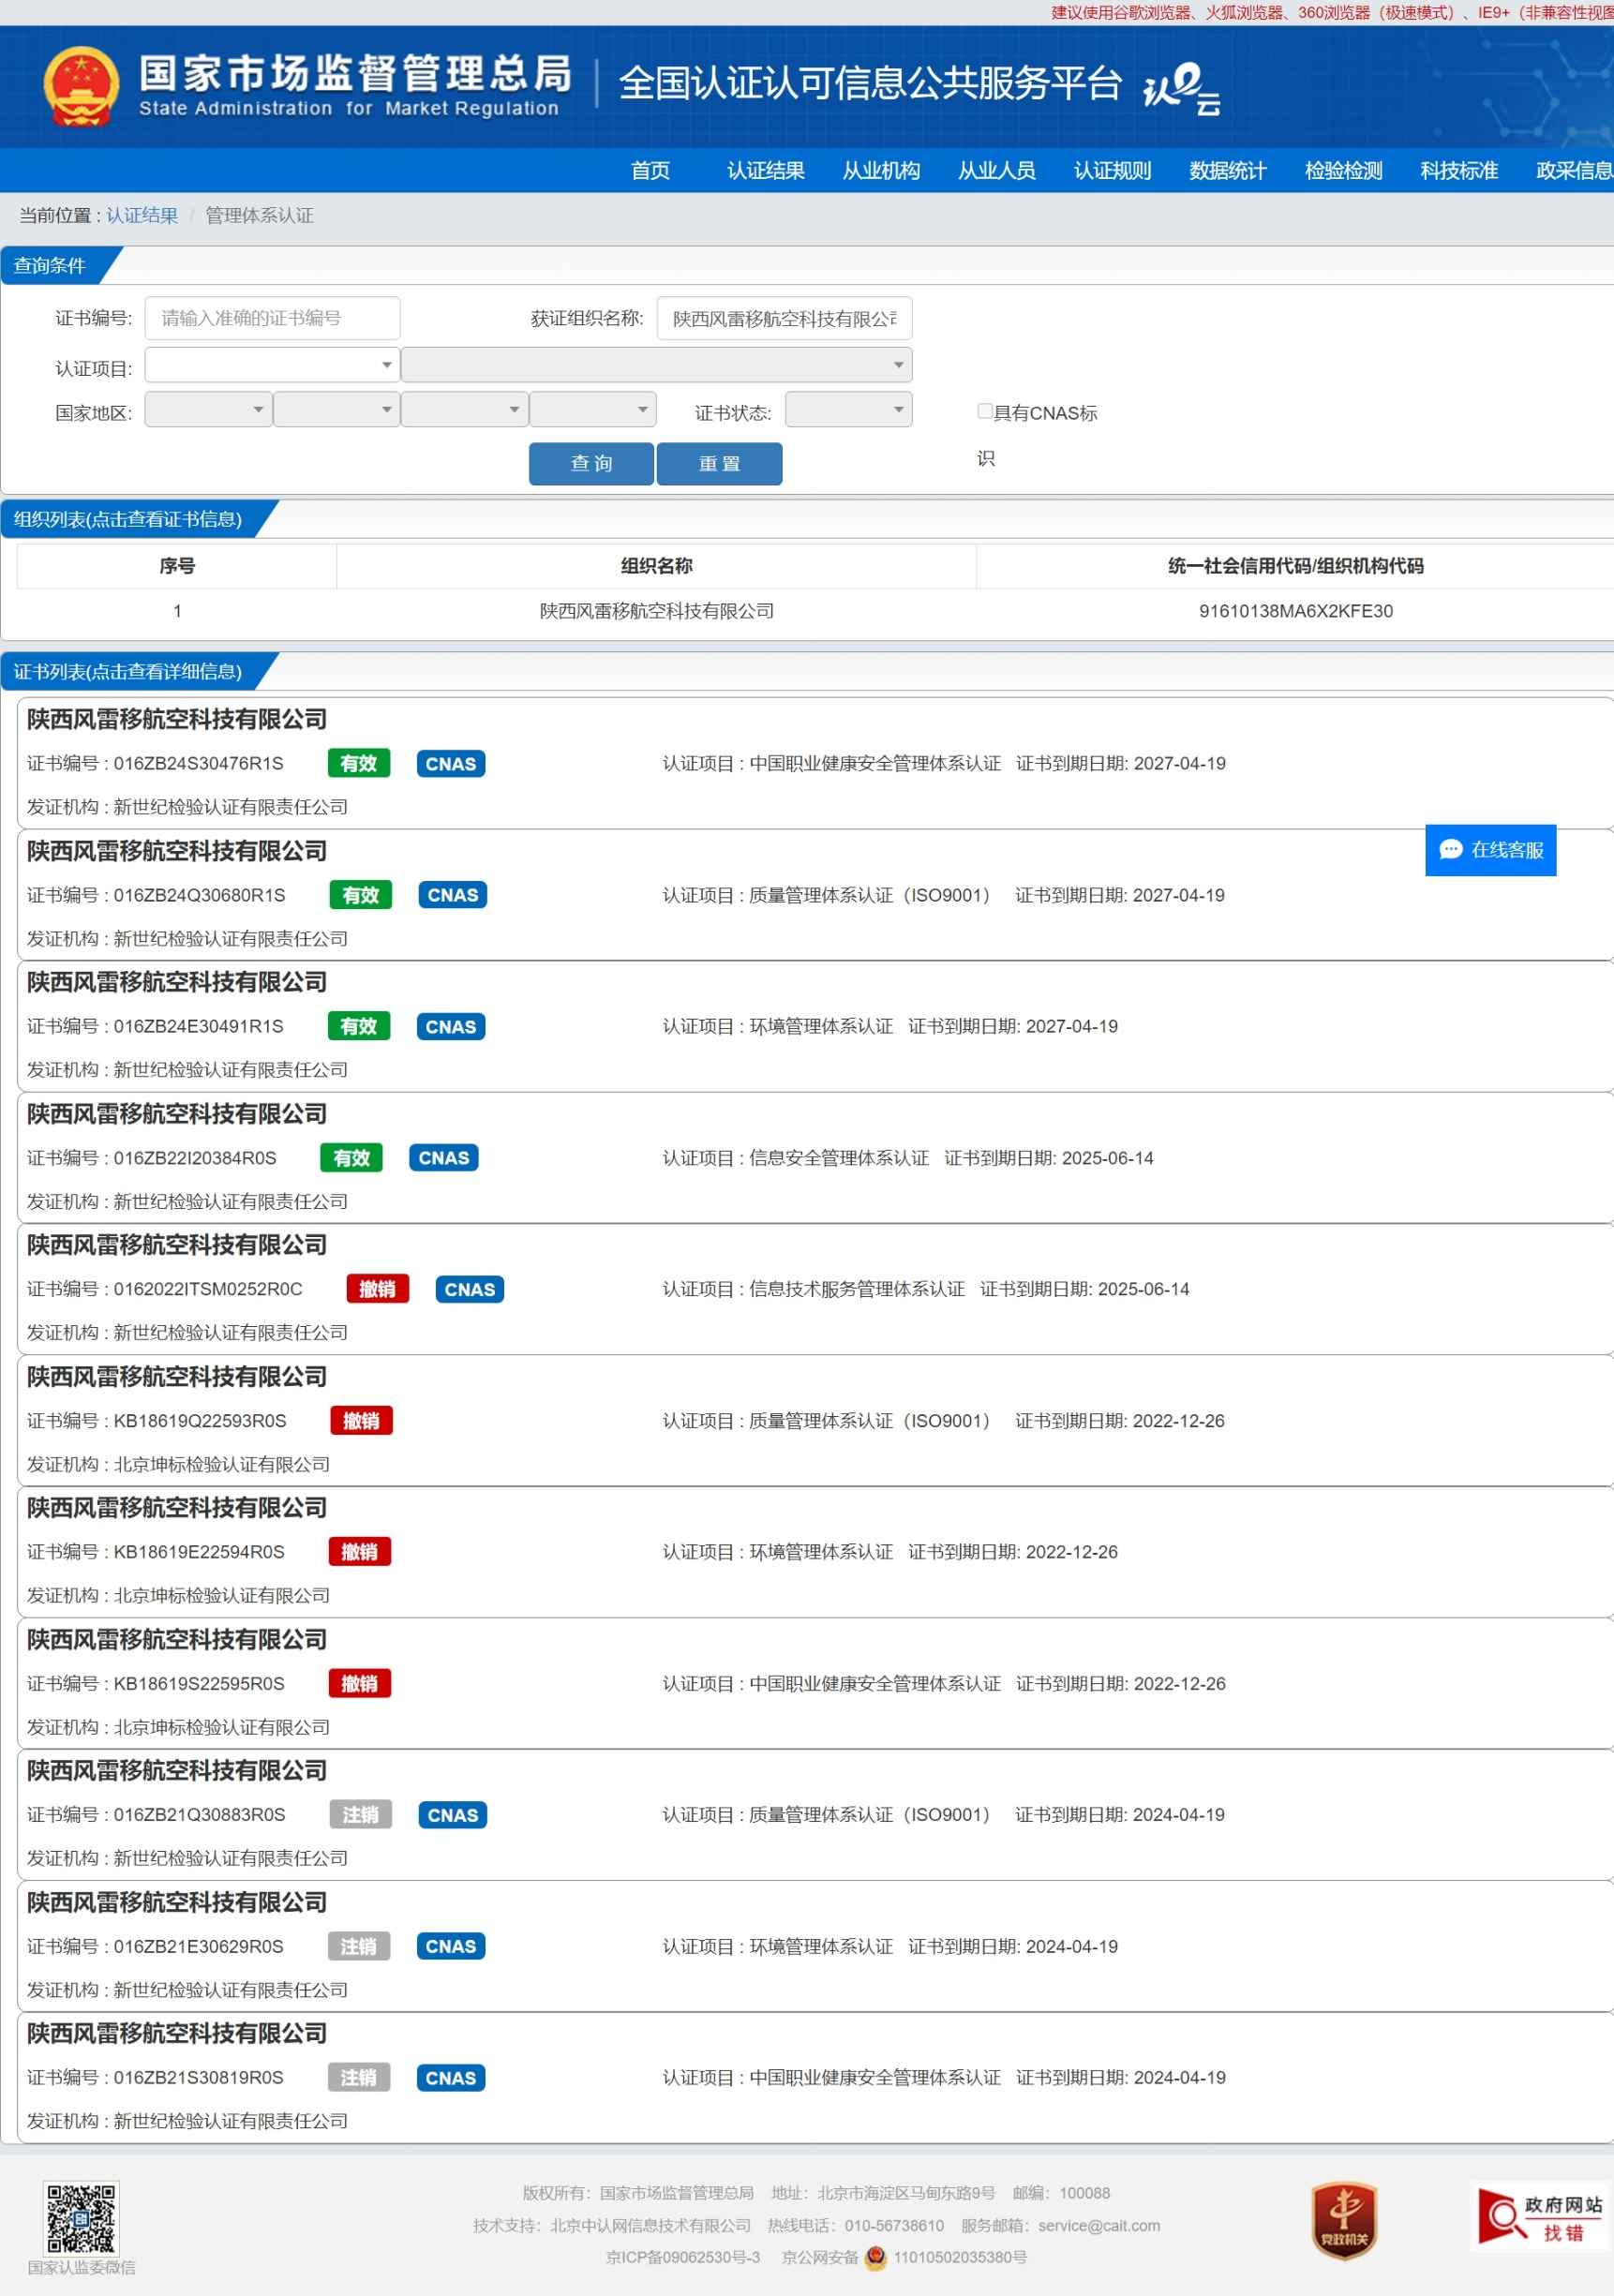Image resolution: width=1614 pixels, height=2296 pixels.
Task: Click credit code 91610138MA6X2KFE30
Action: pos(1296,611)
